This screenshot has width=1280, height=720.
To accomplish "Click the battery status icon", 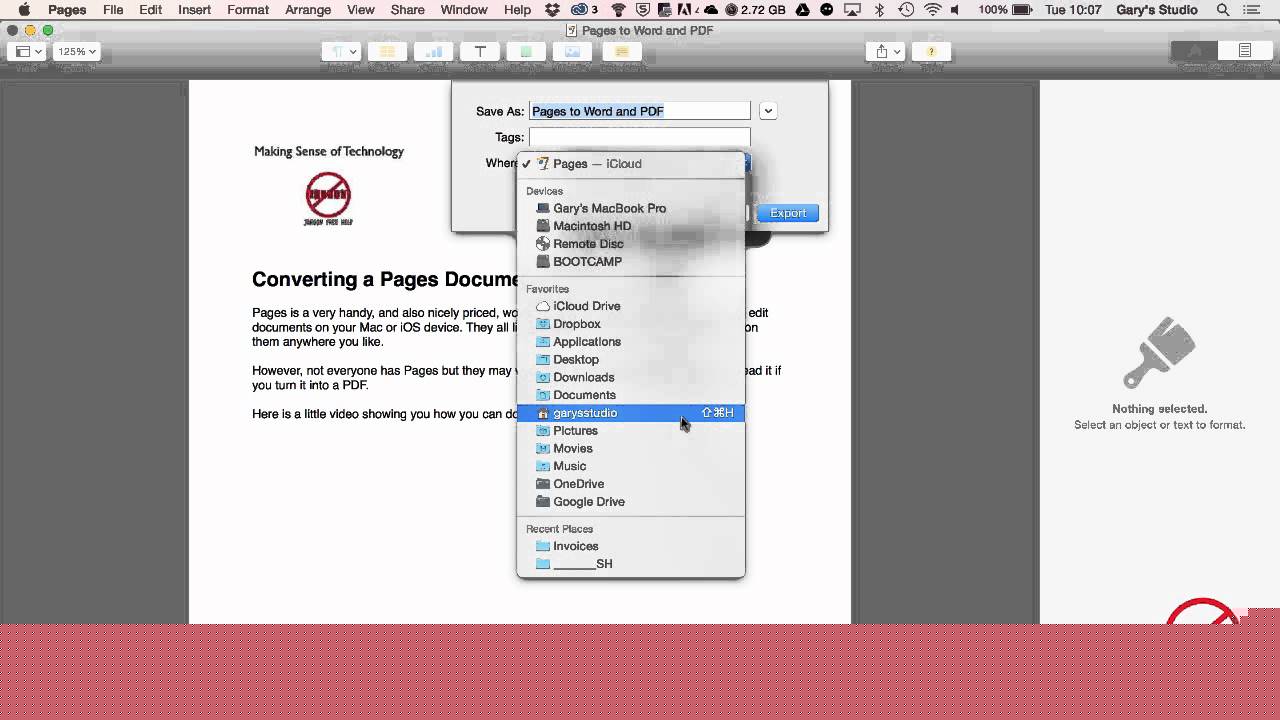I will coord(1022,10).
